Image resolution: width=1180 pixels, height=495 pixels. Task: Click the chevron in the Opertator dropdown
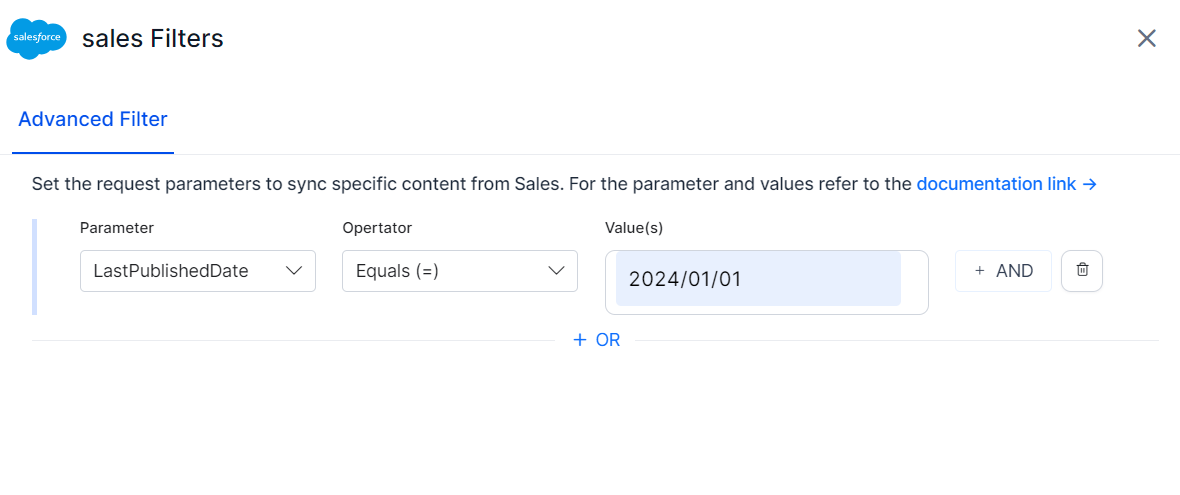557,271
